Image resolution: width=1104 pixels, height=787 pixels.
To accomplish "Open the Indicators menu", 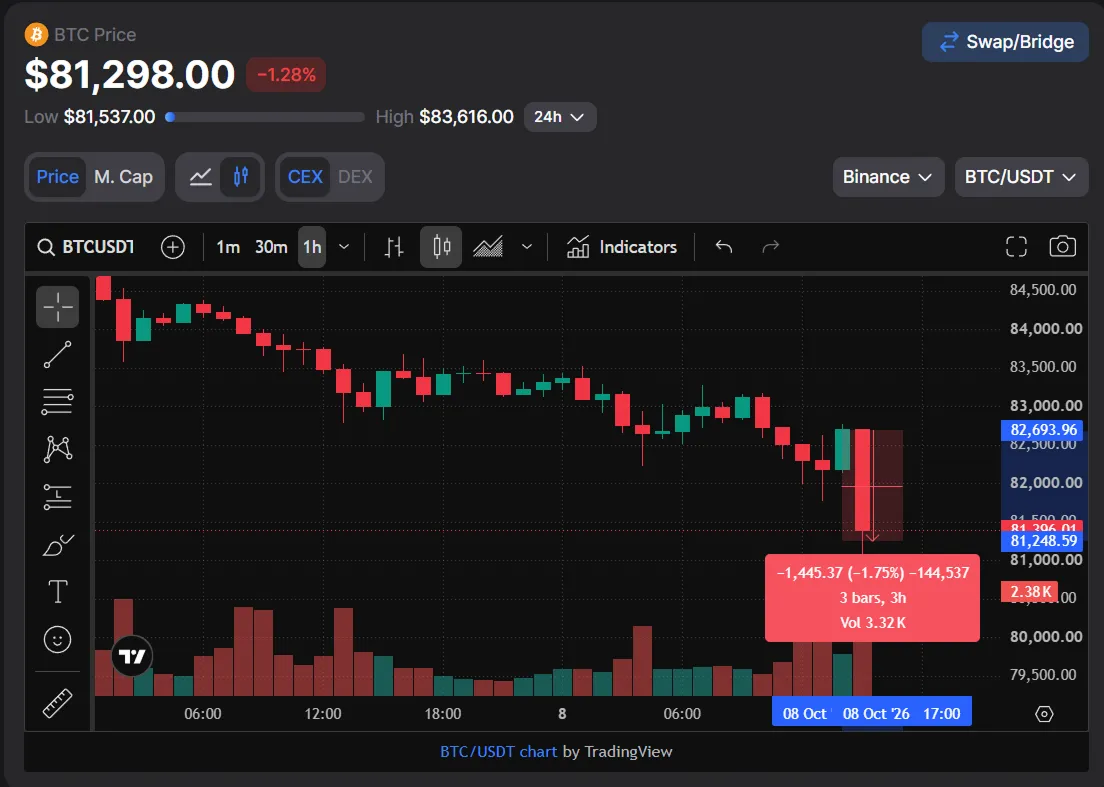I will pyautogui.click(x=621, y=247).
